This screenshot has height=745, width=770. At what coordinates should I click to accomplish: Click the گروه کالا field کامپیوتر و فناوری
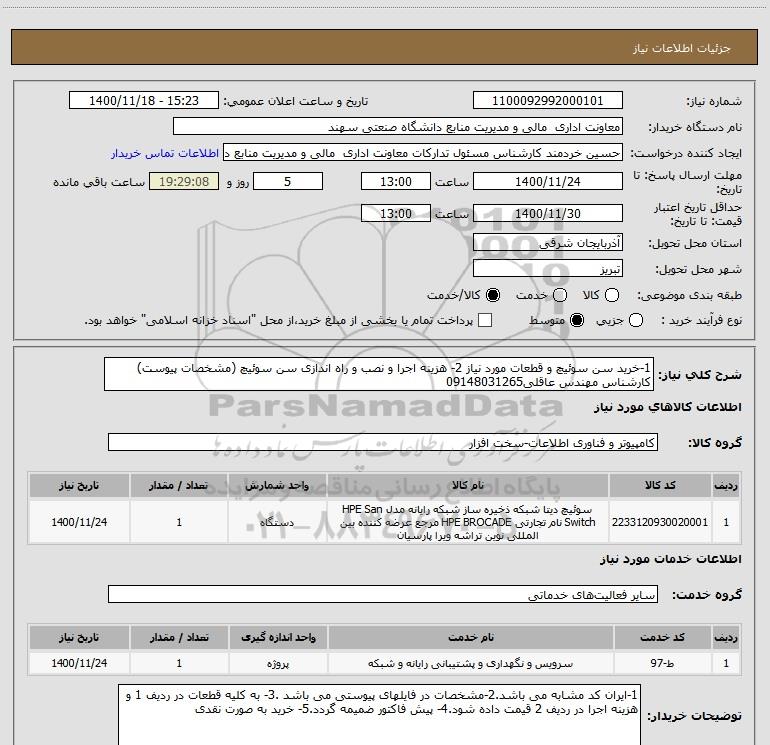click(383, 442)
